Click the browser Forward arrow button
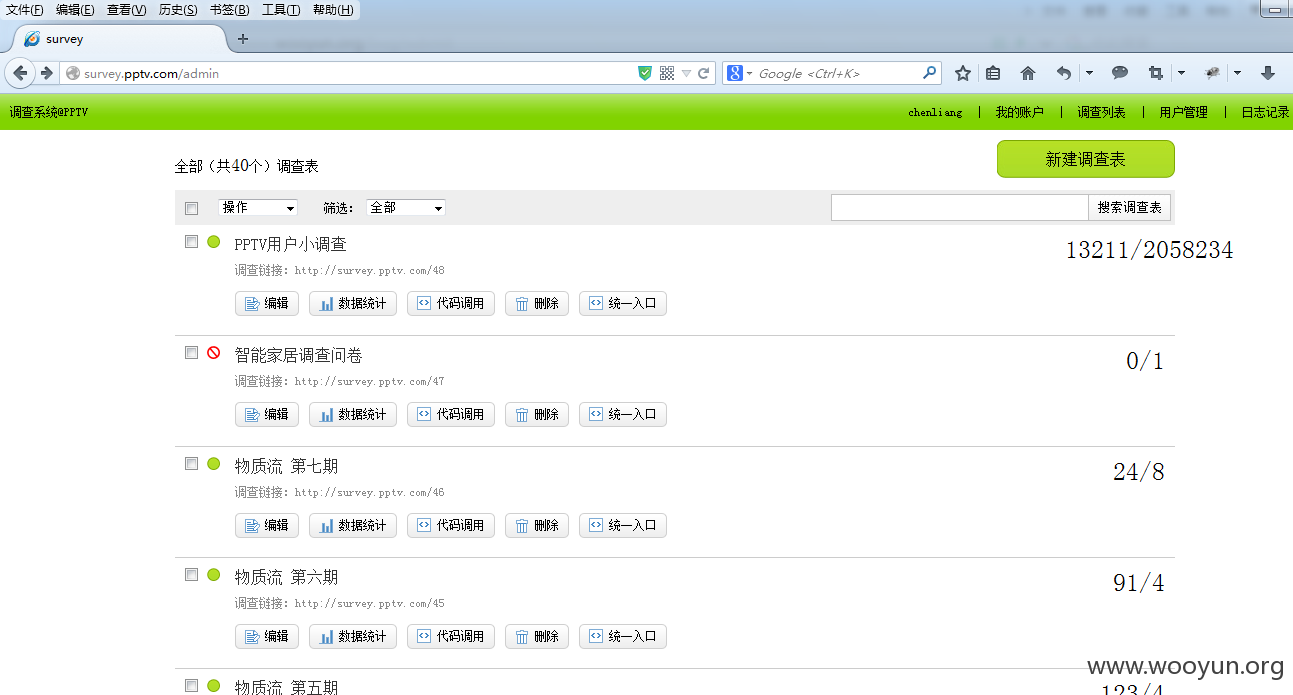This screenshot has height=695, width=1293. click(46, 73)
